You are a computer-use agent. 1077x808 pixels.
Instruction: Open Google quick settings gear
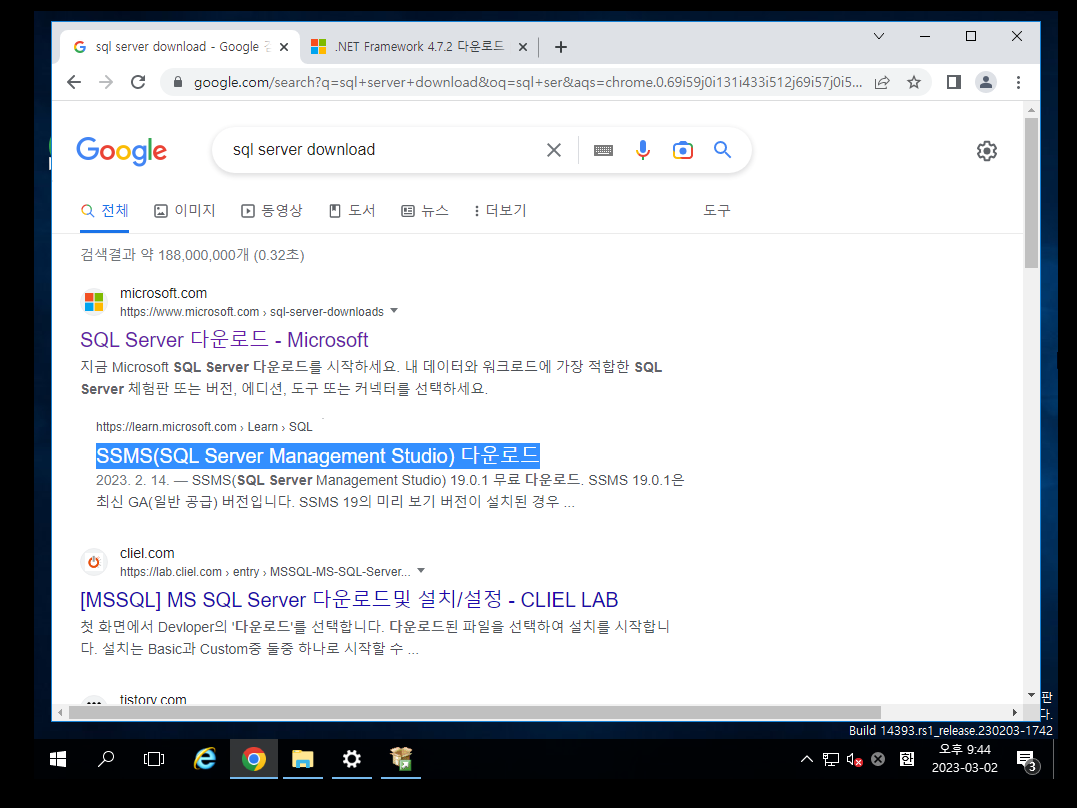coord(987,150)
